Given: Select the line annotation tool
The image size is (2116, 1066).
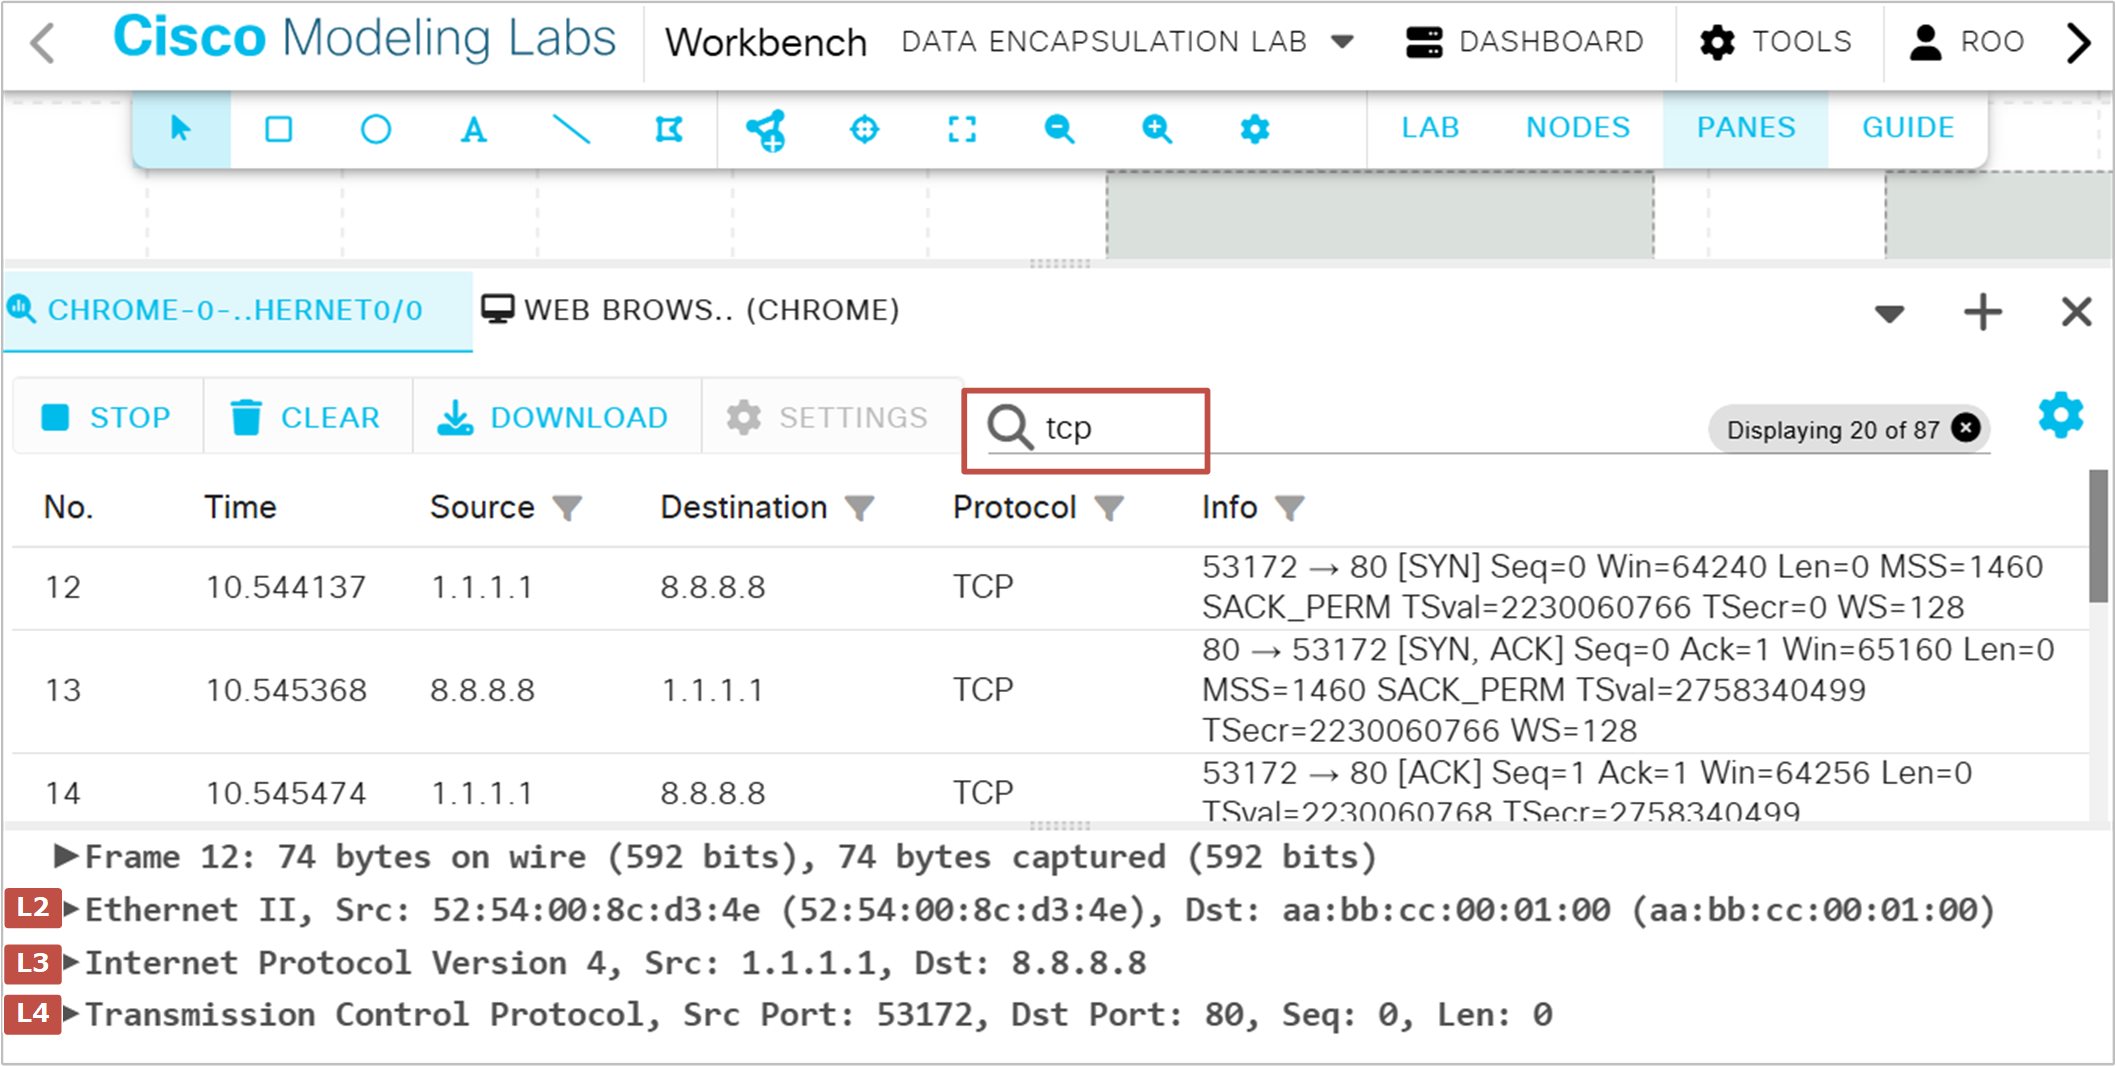Looking at the screenshot, I should (571, 129).
